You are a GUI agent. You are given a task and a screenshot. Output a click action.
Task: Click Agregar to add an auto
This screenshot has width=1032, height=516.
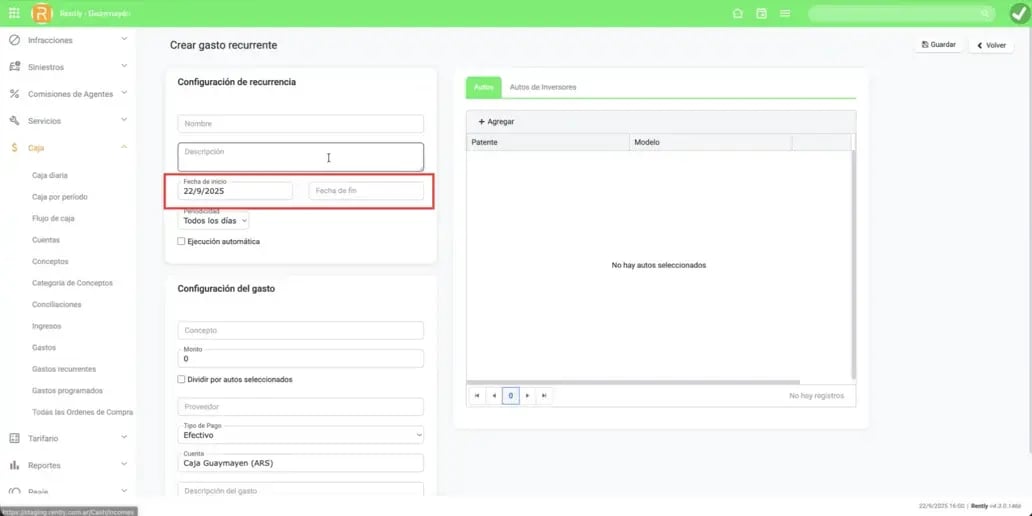pos(496,121)
